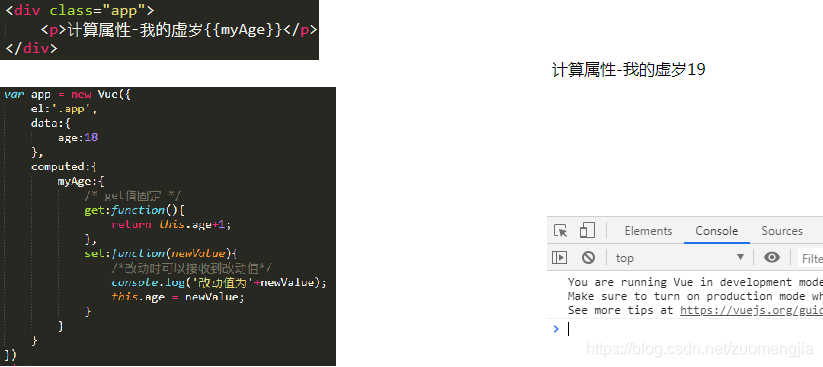Click the console.log code line
823x367 pixels.
coord(219,282)
